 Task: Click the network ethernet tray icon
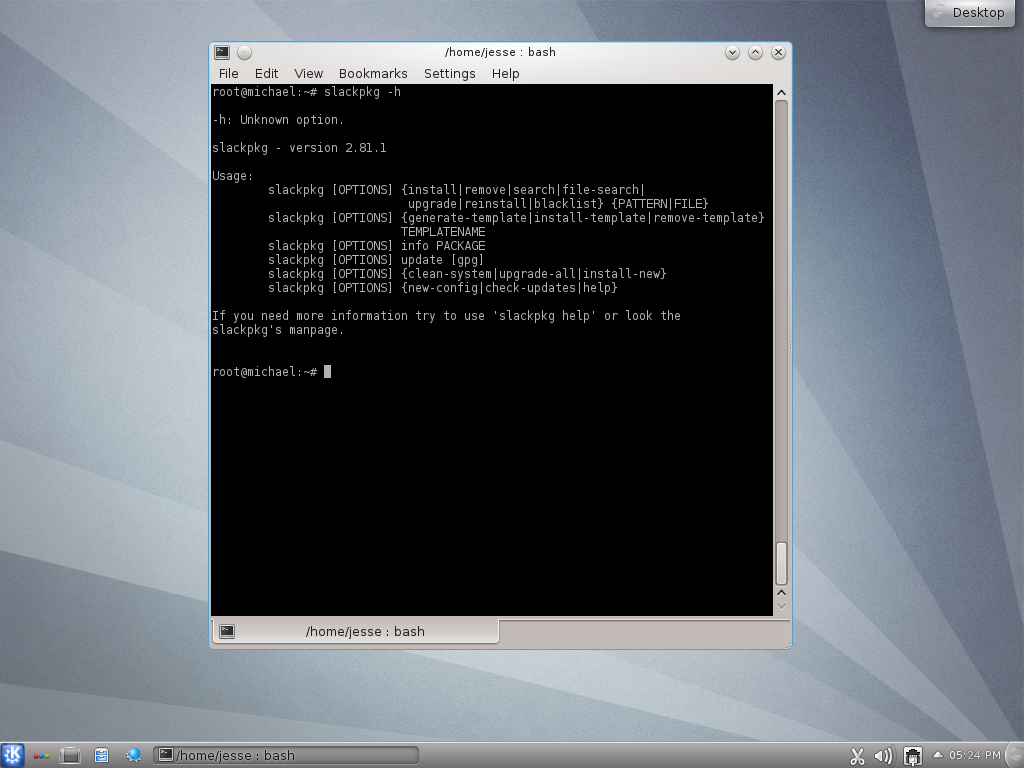[912, 756]
